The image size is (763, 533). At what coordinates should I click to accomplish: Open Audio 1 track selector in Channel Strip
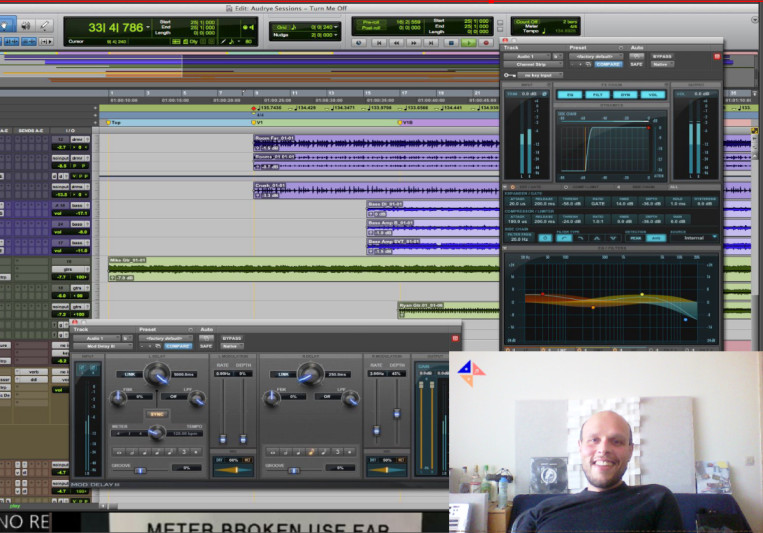coord(527,56)
